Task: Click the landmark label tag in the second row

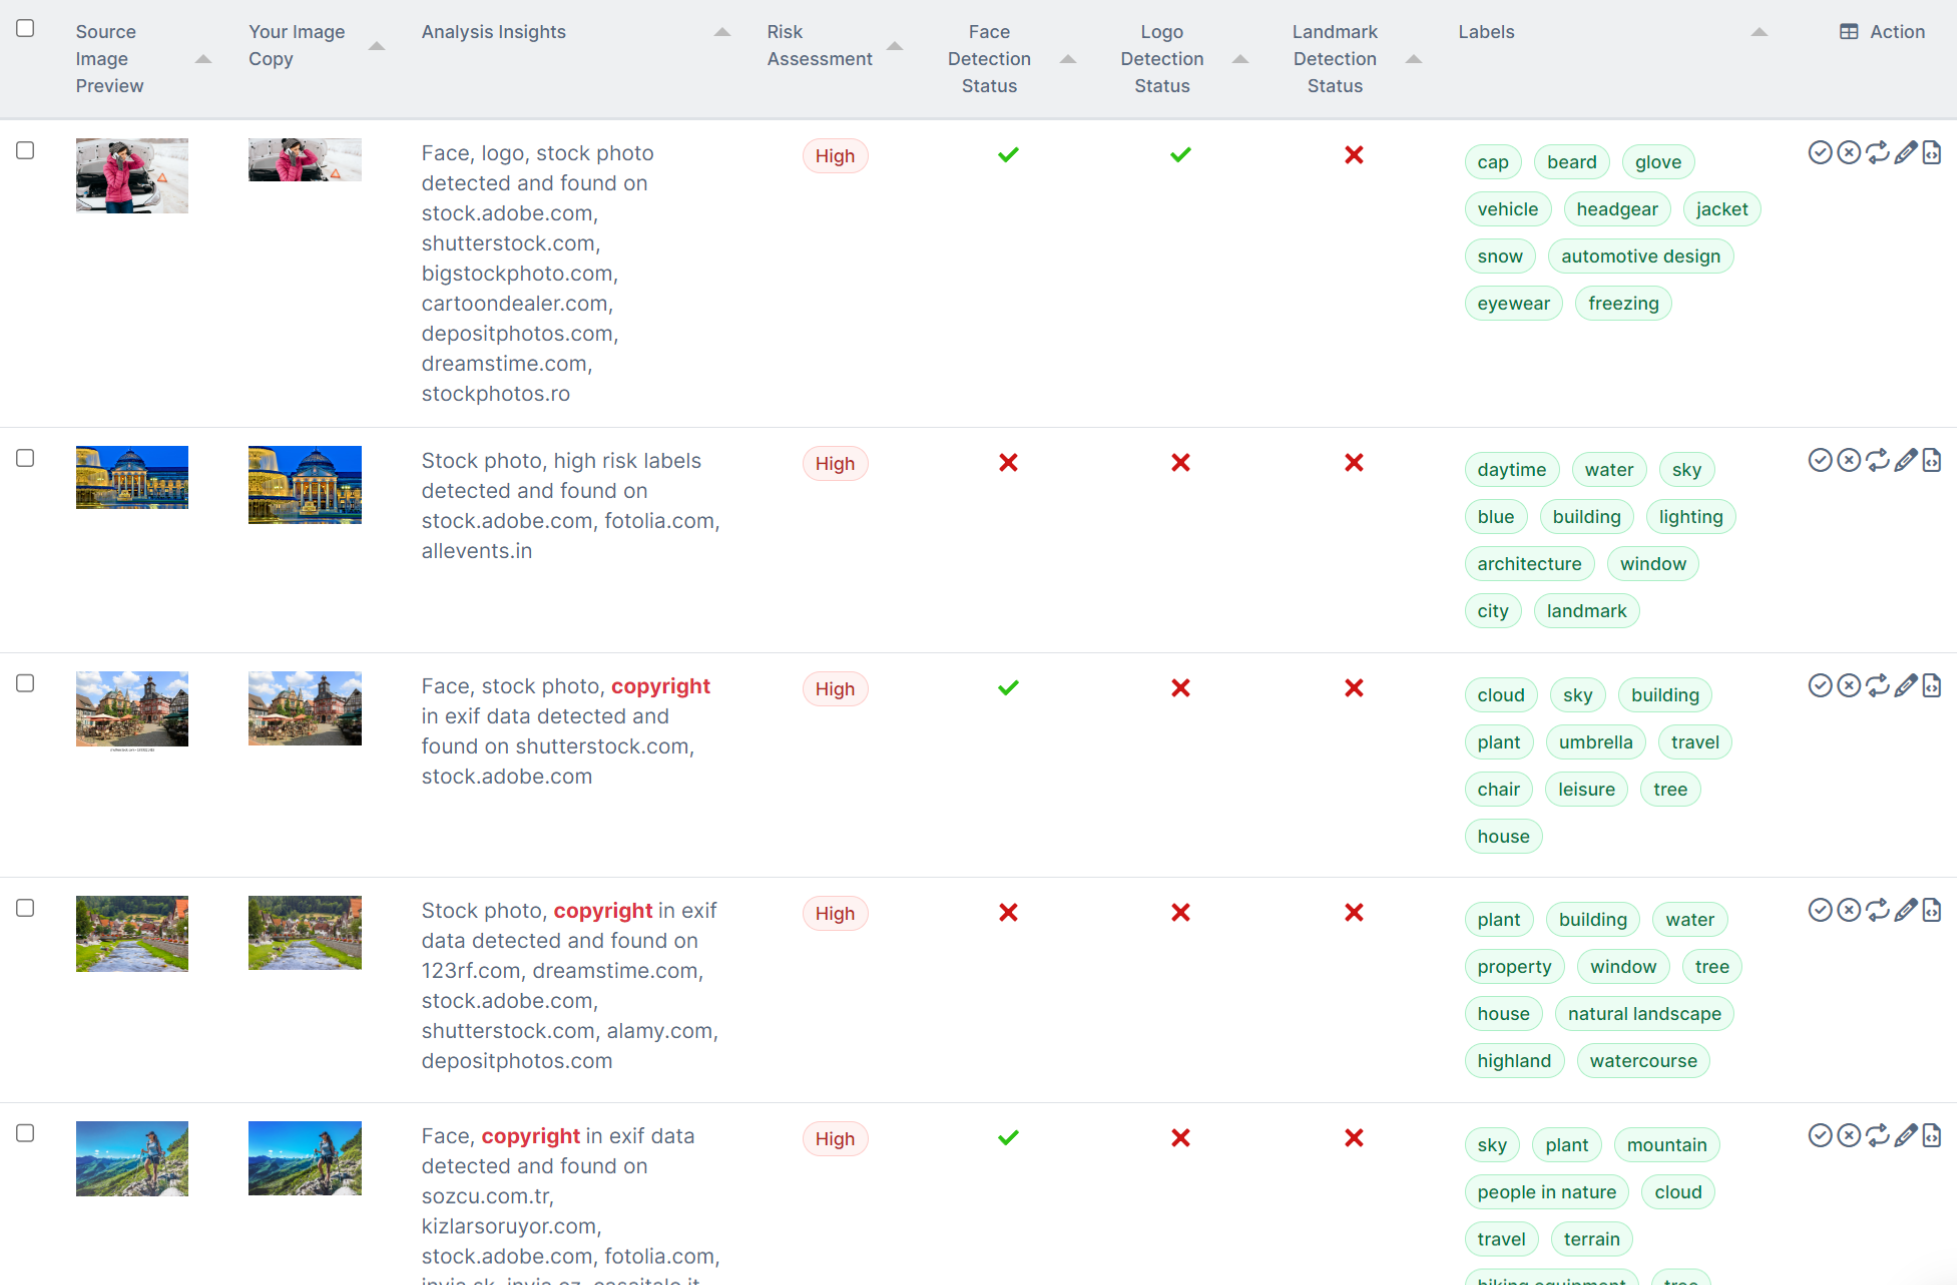Action: point(1586,610)
